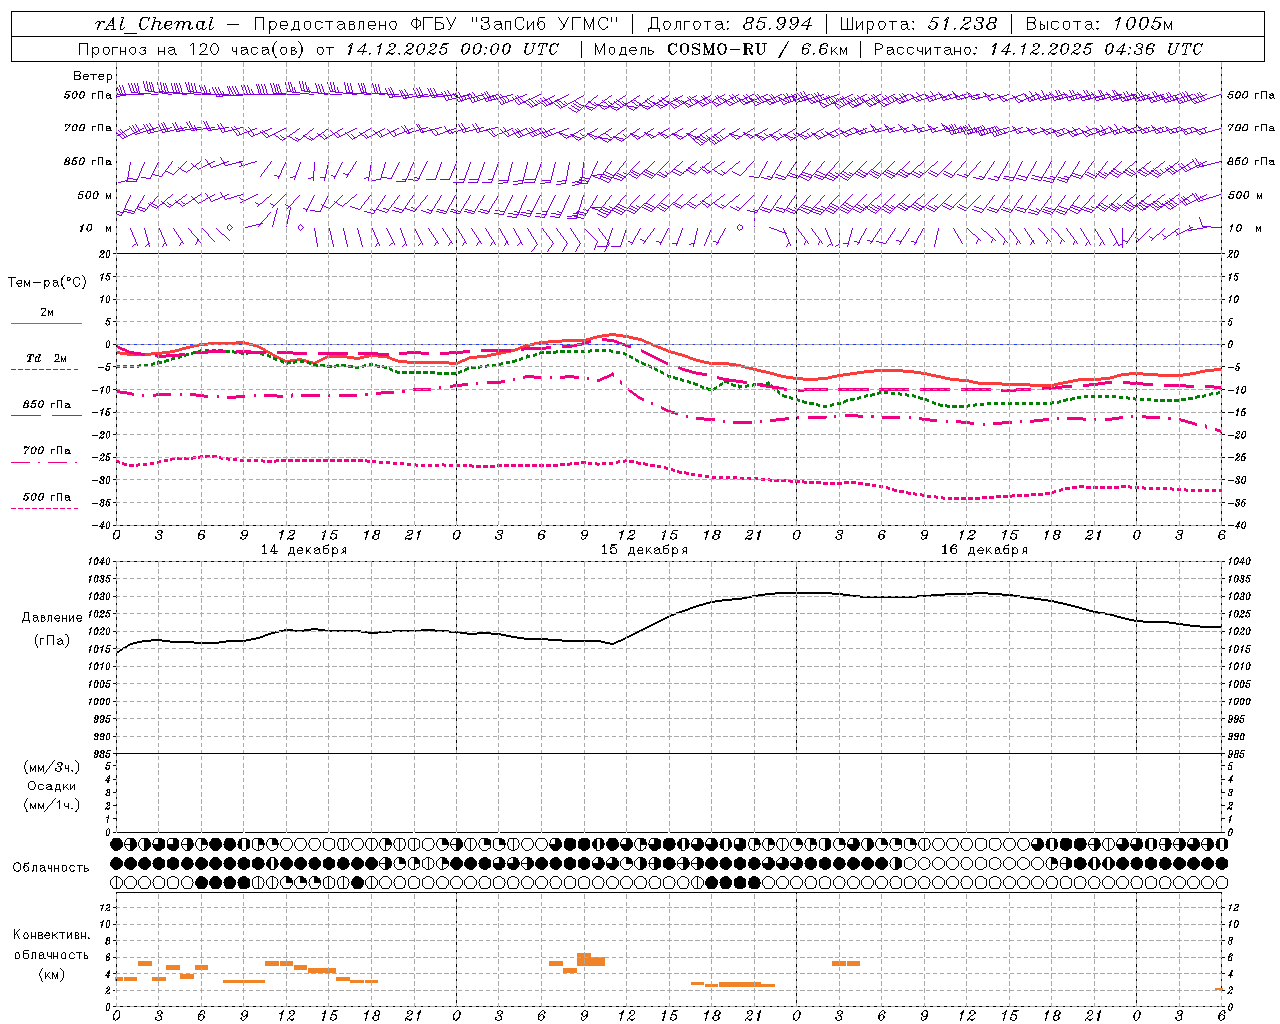
Task: Click the calculated time 14.12.2025 04:36 UTC
Action: click(x=1096, y=49)
